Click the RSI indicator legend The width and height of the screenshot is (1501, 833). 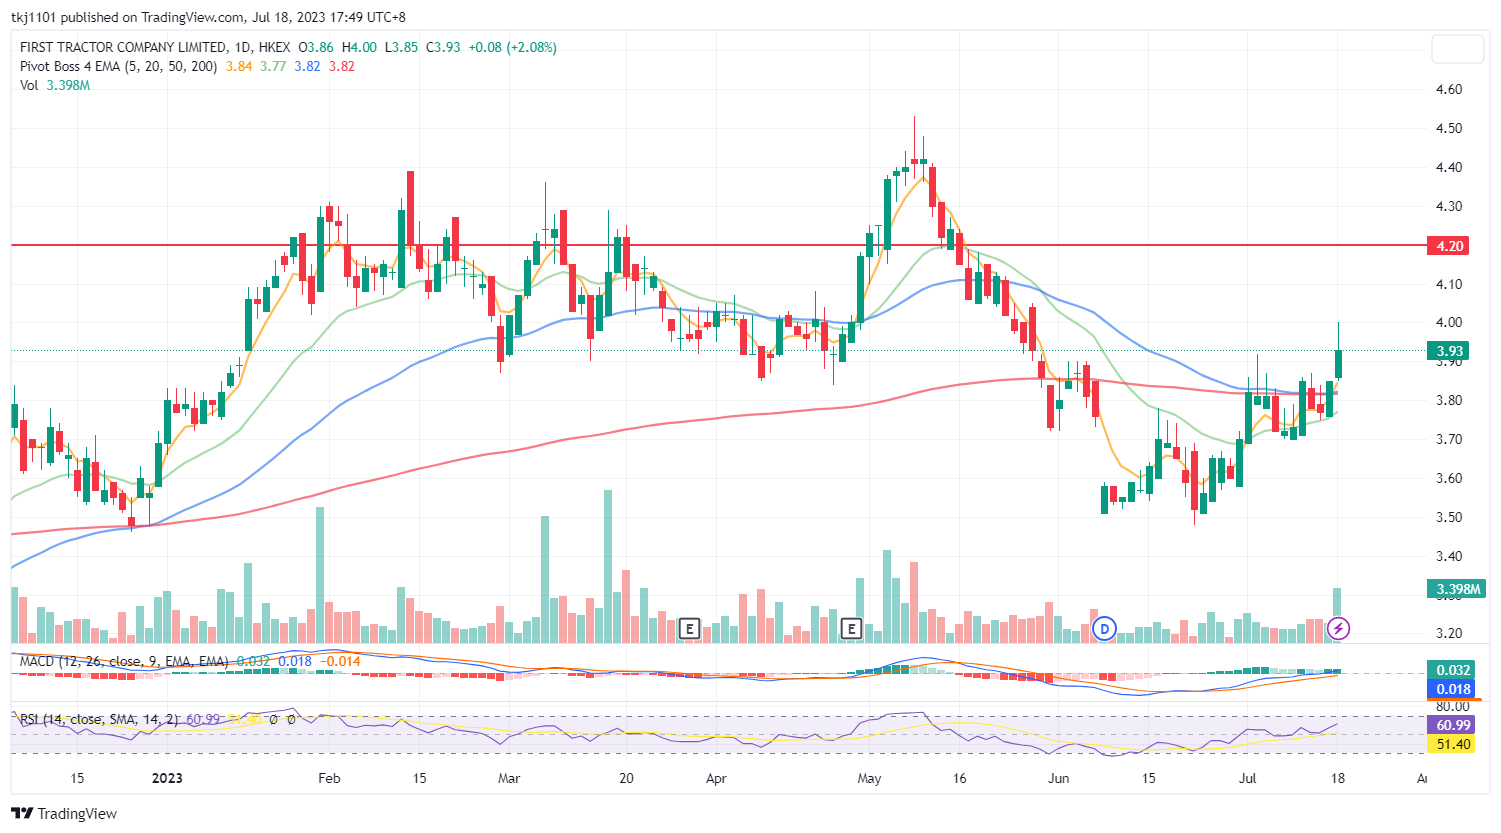click(99, 719)
